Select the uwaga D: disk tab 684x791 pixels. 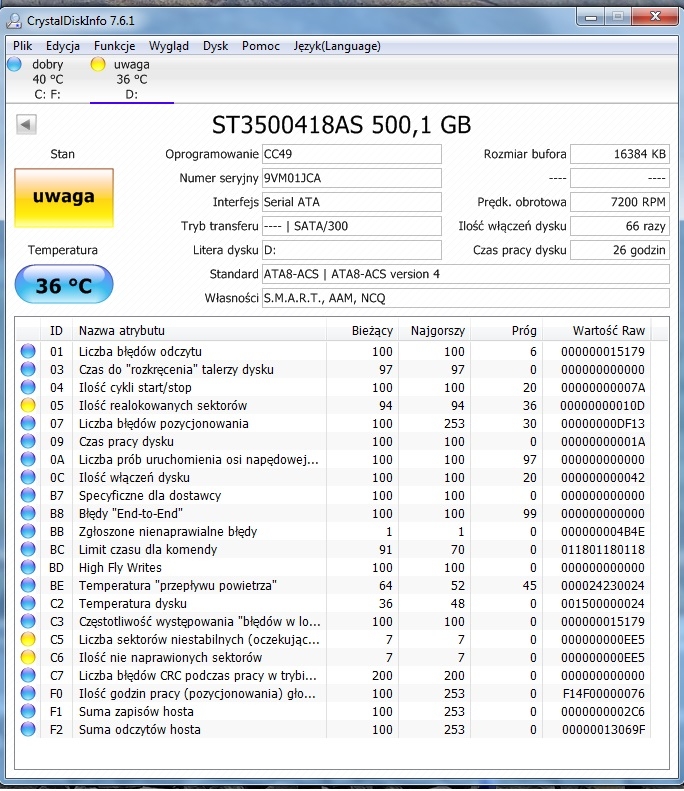pos(132,79)
